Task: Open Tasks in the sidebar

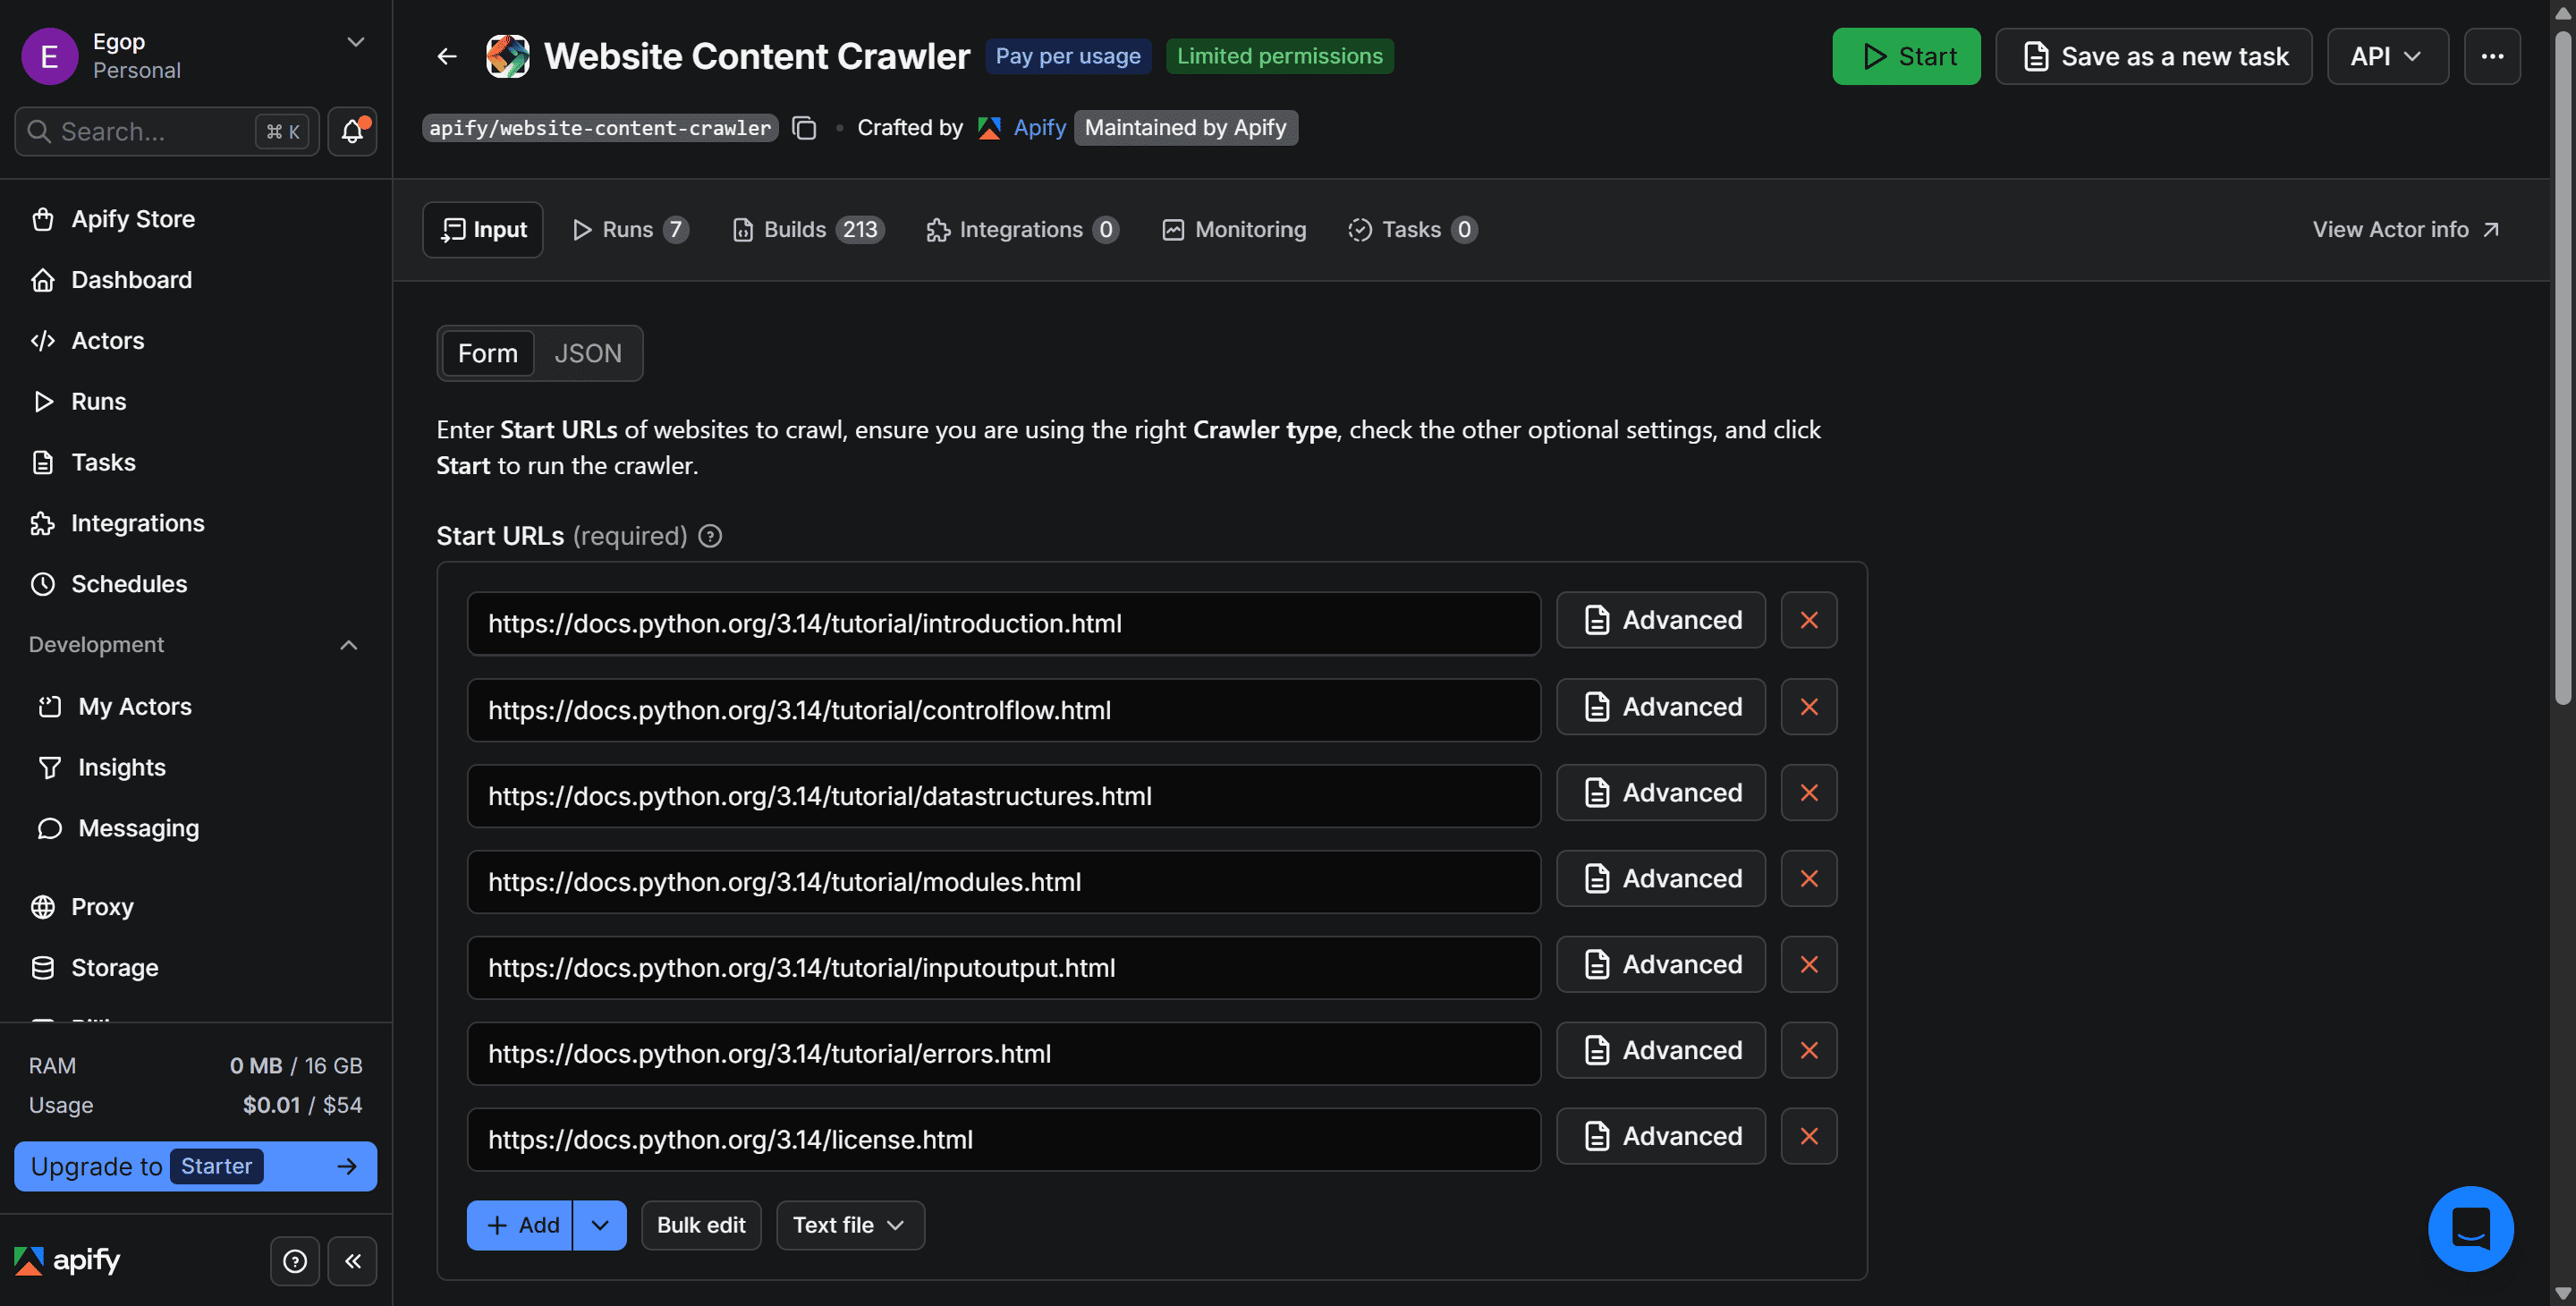Action: pos(196,462)
